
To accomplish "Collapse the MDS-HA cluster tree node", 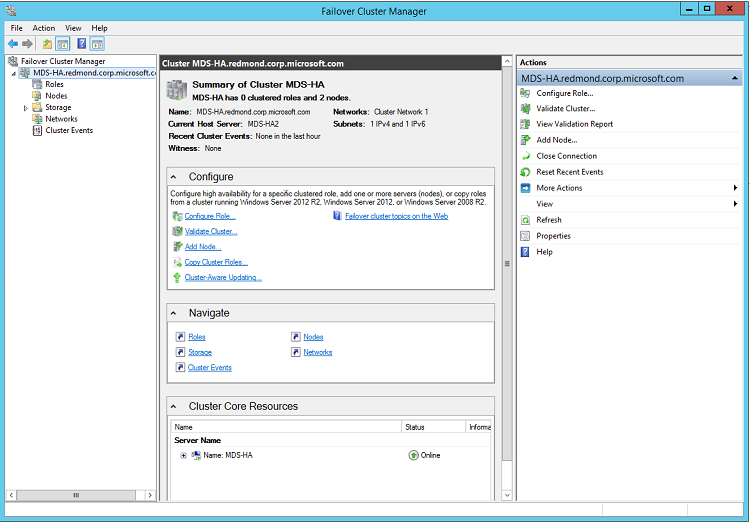I will tap(14, 74).
